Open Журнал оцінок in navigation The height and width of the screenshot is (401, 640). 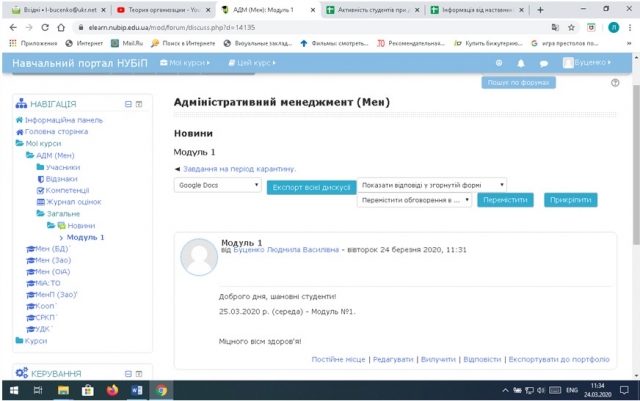tap(73, 202)
